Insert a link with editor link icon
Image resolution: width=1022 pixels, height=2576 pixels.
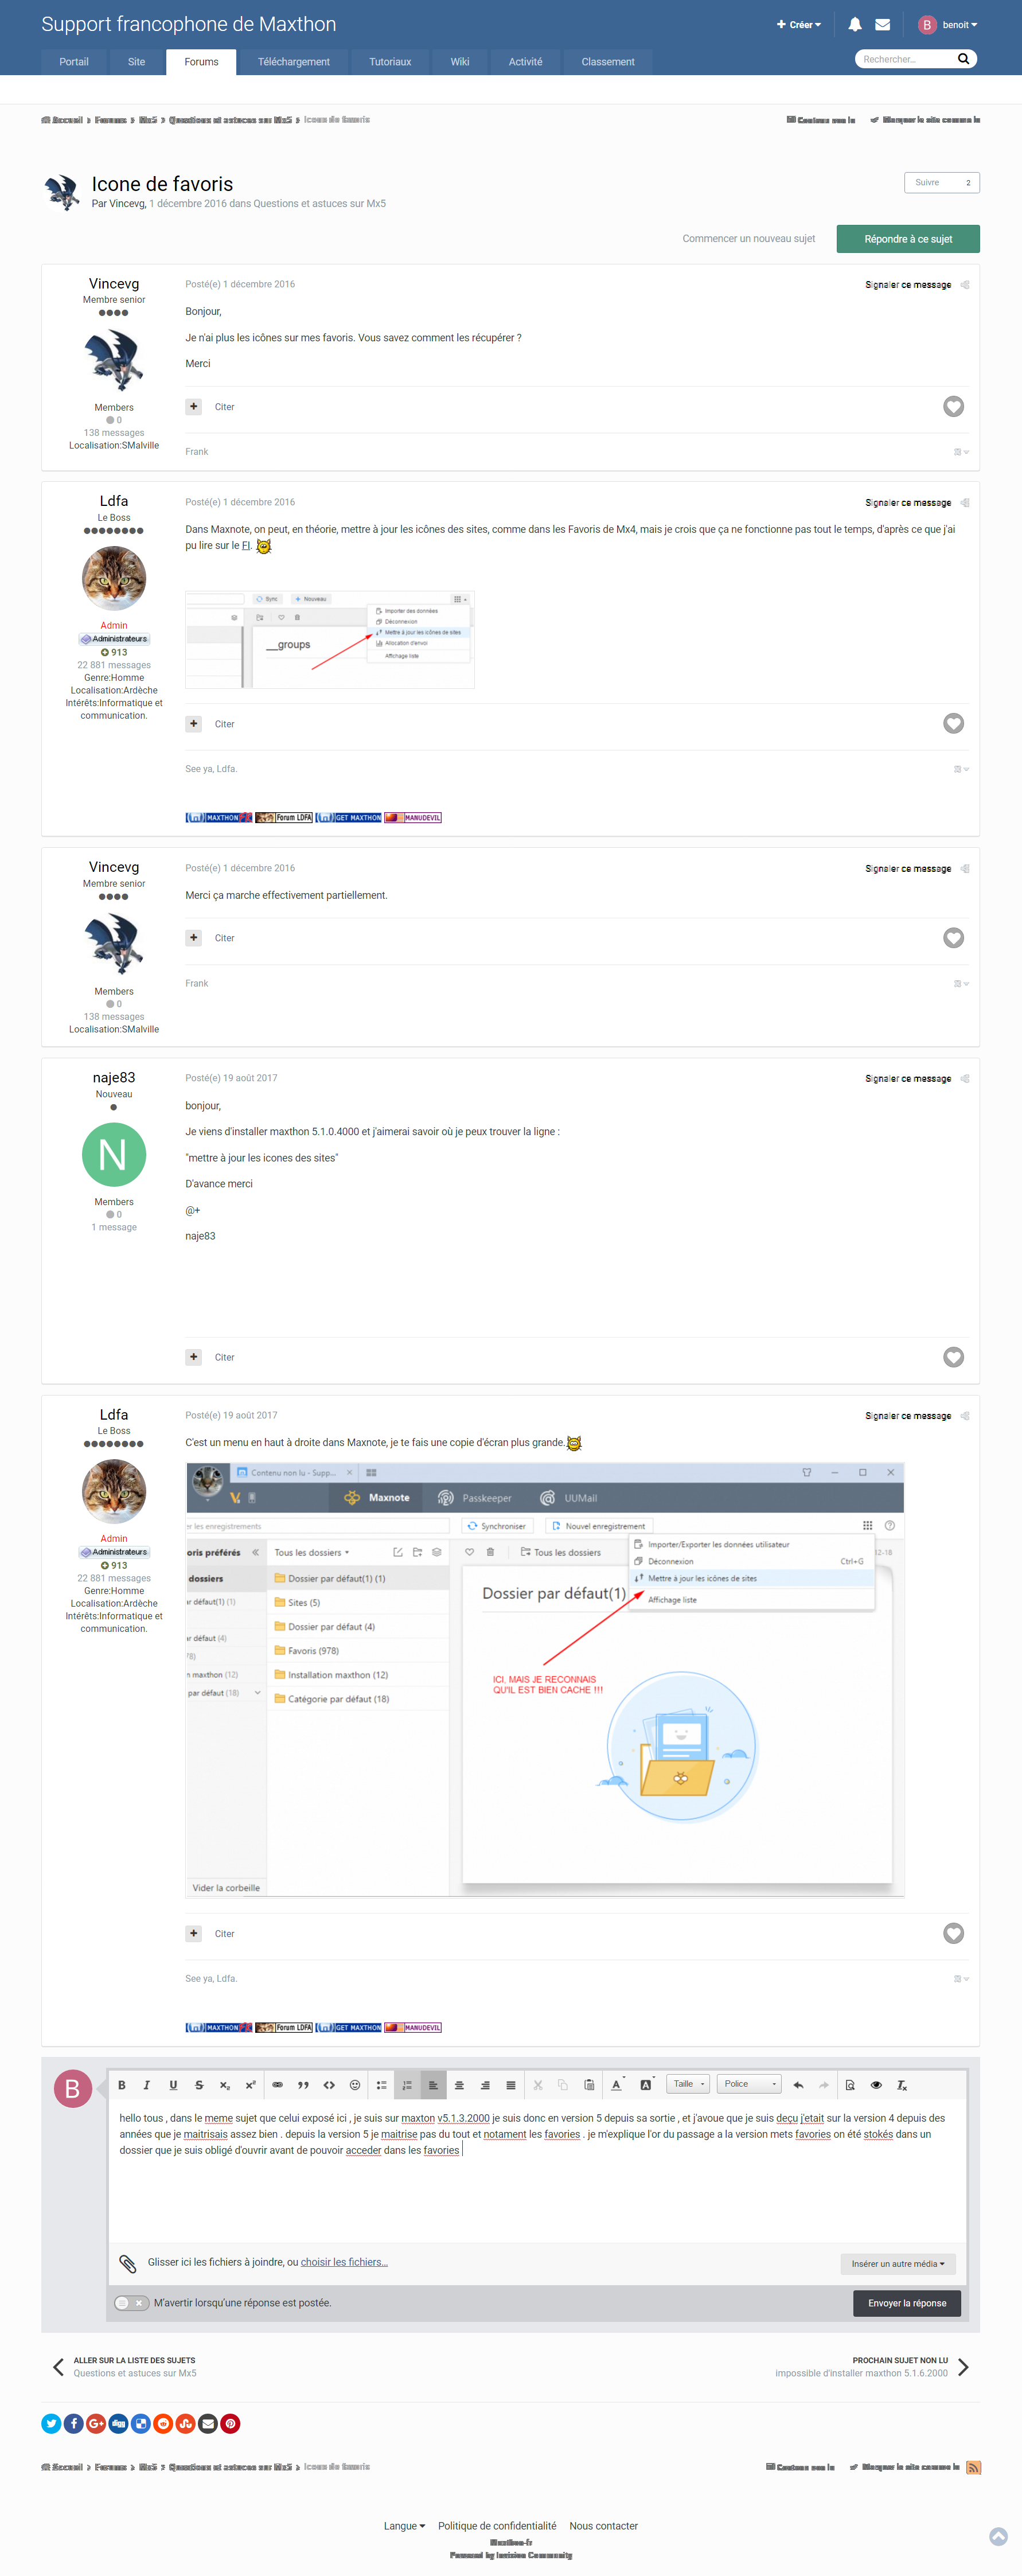click(x=277, y=2085)
